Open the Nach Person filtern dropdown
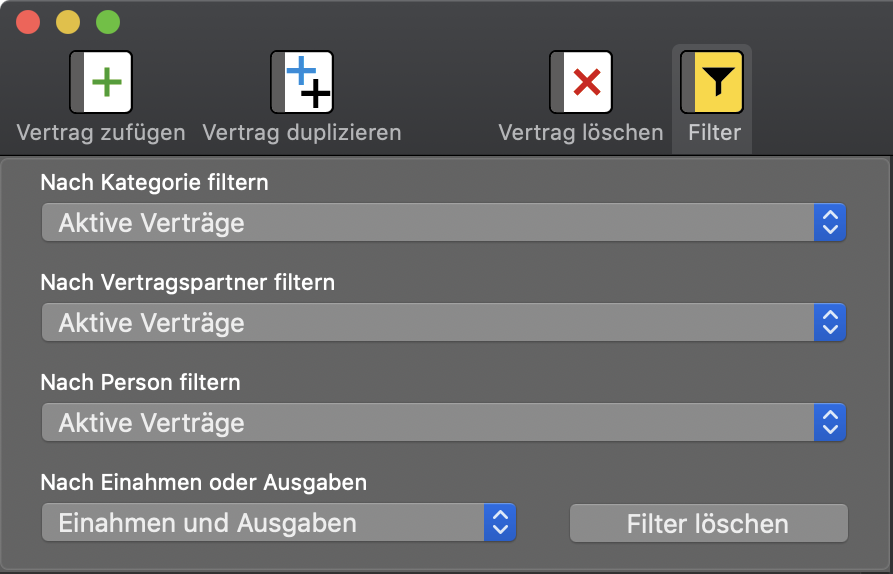The image size is (893, 574). tap(444, 422)
